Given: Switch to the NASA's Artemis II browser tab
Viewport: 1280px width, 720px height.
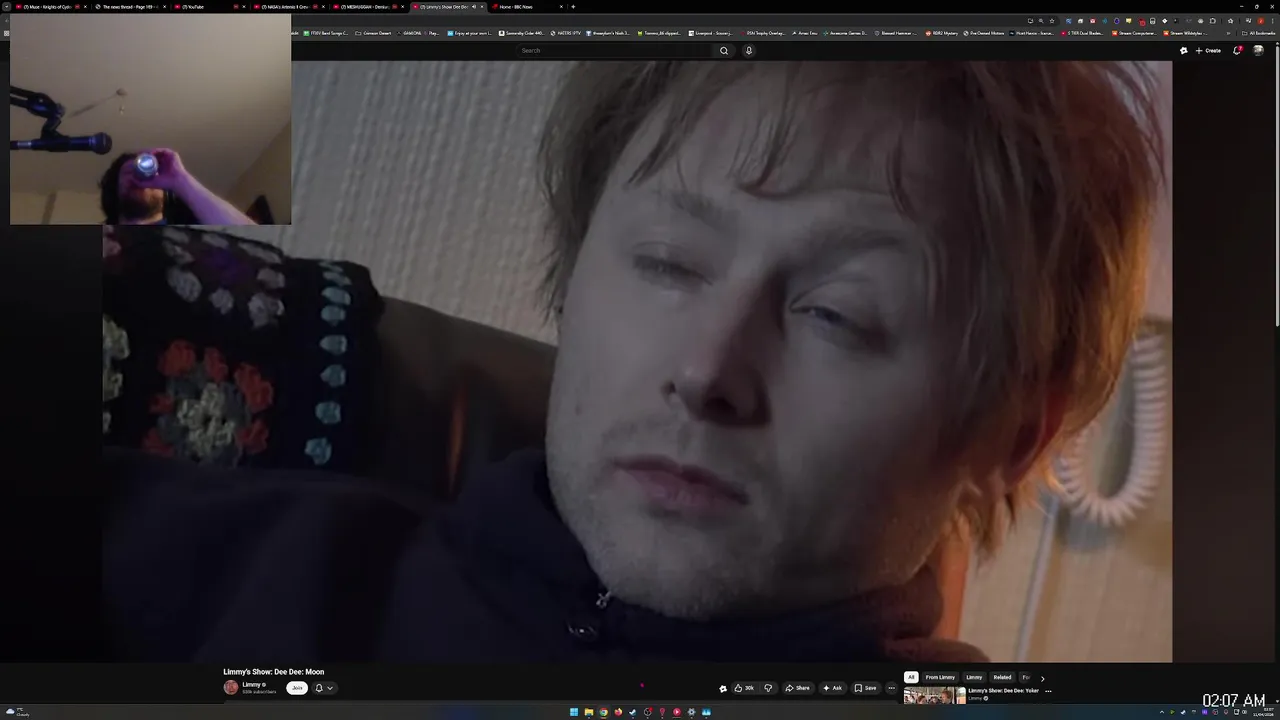Looking at the screenshot, I should coord(288,7).
